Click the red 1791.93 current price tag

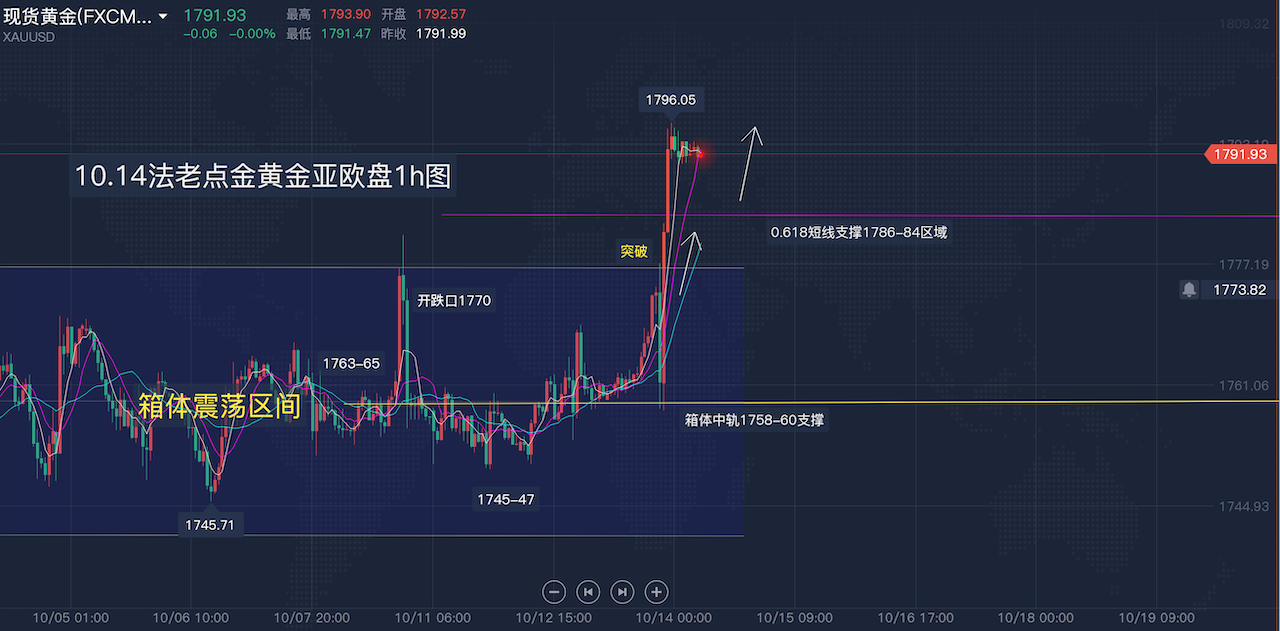tap(1239, 154)
